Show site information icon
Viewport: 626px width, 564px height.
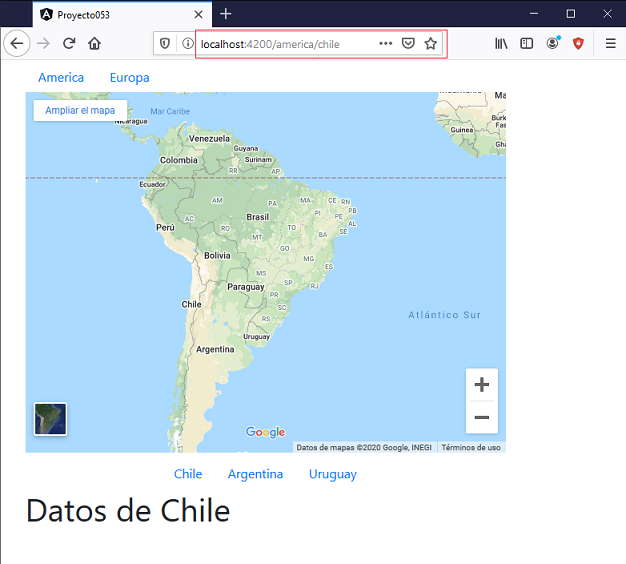(187, 43)
